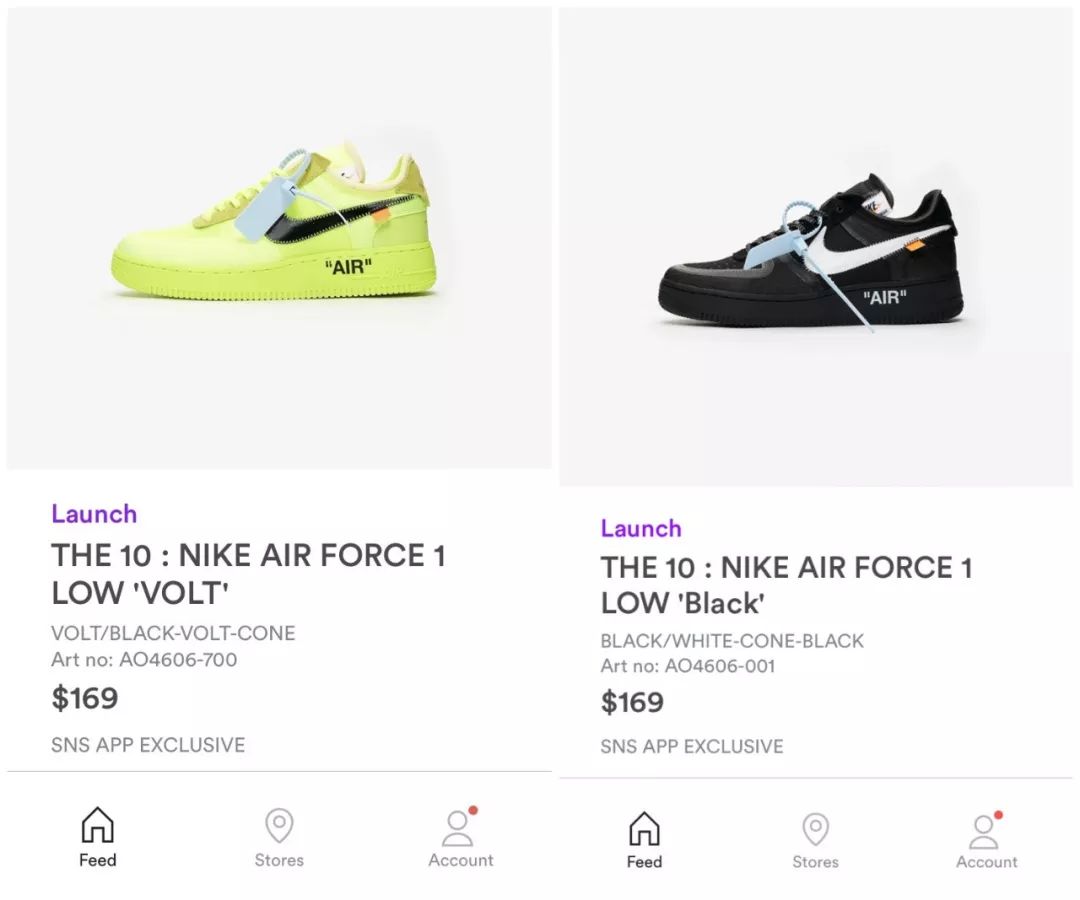Click the red notification dot on right Account
Image resolution: width=1080 pixels, height=900 pixels.
[x=998, y=815]
